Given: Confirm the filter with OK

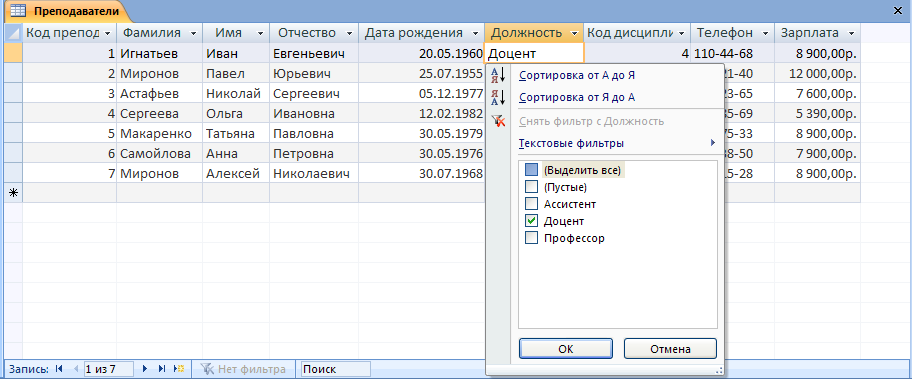Looking at the screenshot, I should click(565, 349).
